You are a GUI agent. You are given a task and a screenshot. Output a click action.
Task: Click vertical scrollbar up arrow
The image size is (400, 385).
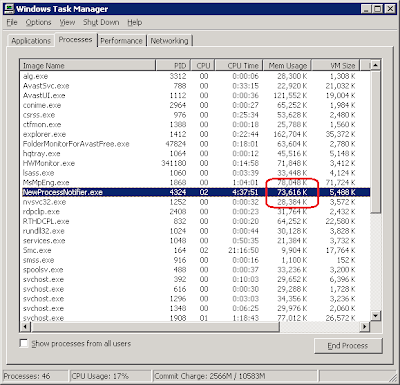click(x=376, y=65)
